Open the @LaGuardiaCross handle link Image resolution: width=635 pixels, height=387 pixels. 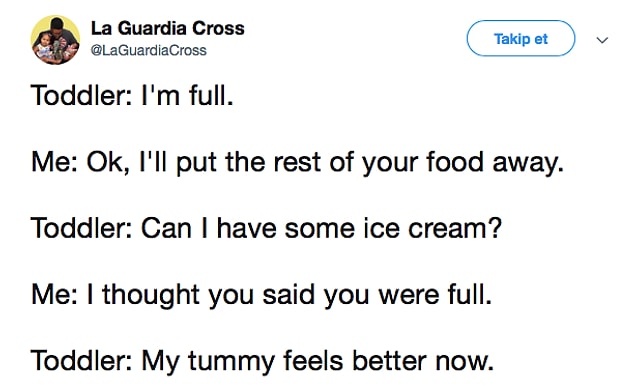click(x=149, y=51)
